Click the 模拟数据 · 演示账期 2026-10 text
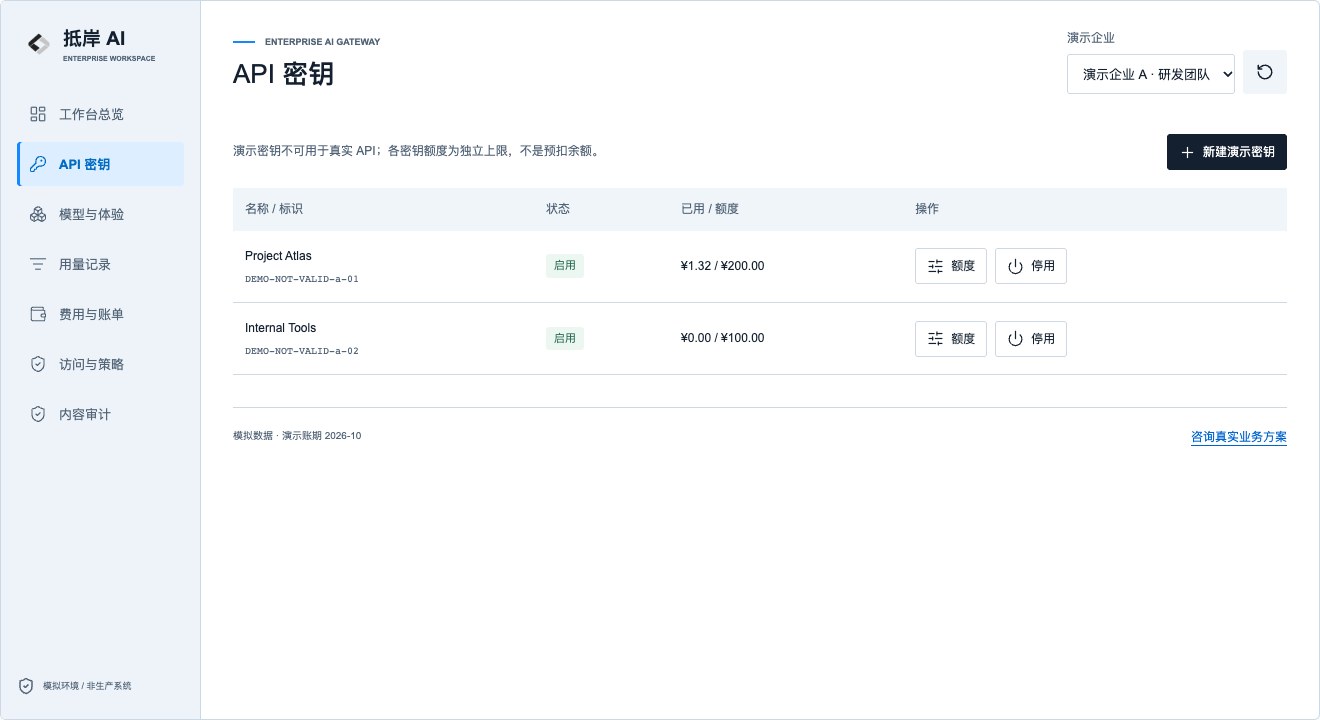 (x=297, y=436)
